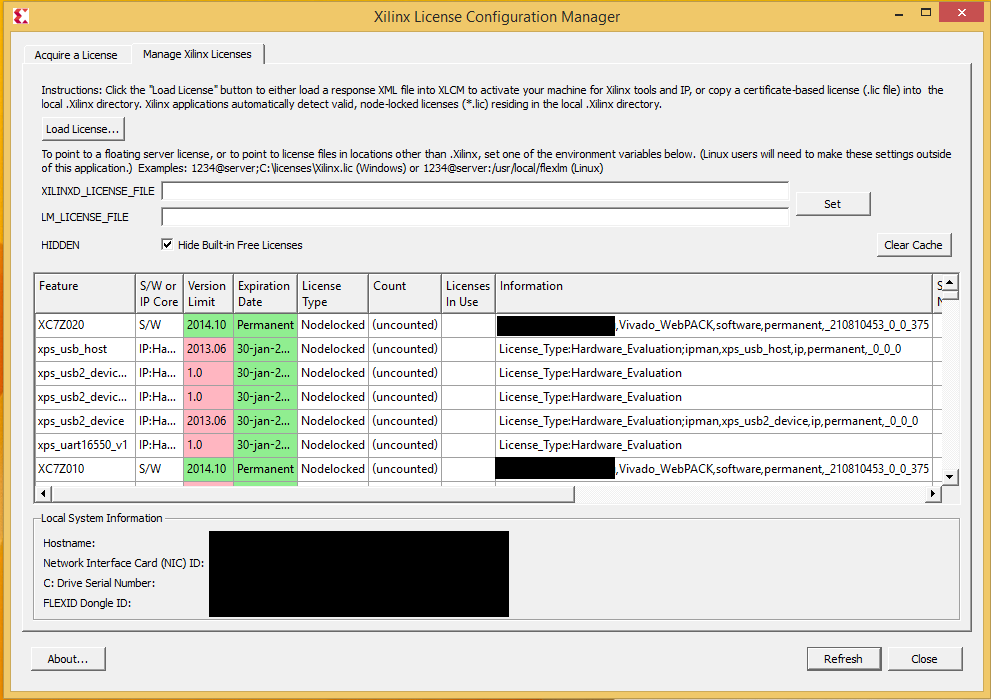
Task: Minimize the License Configuration Manager window
Action: pyautogui.click(x=899, y=13)
